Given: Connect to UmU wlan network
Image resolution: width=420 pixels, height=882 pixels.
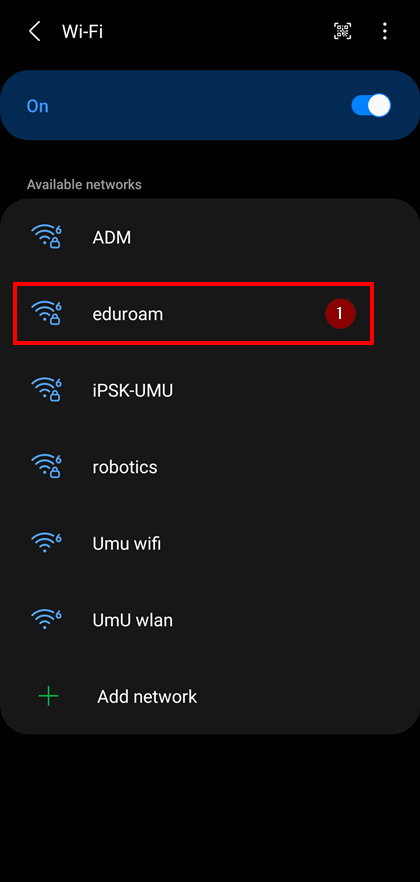Looking at the screenshot, I should click(210, 620).
